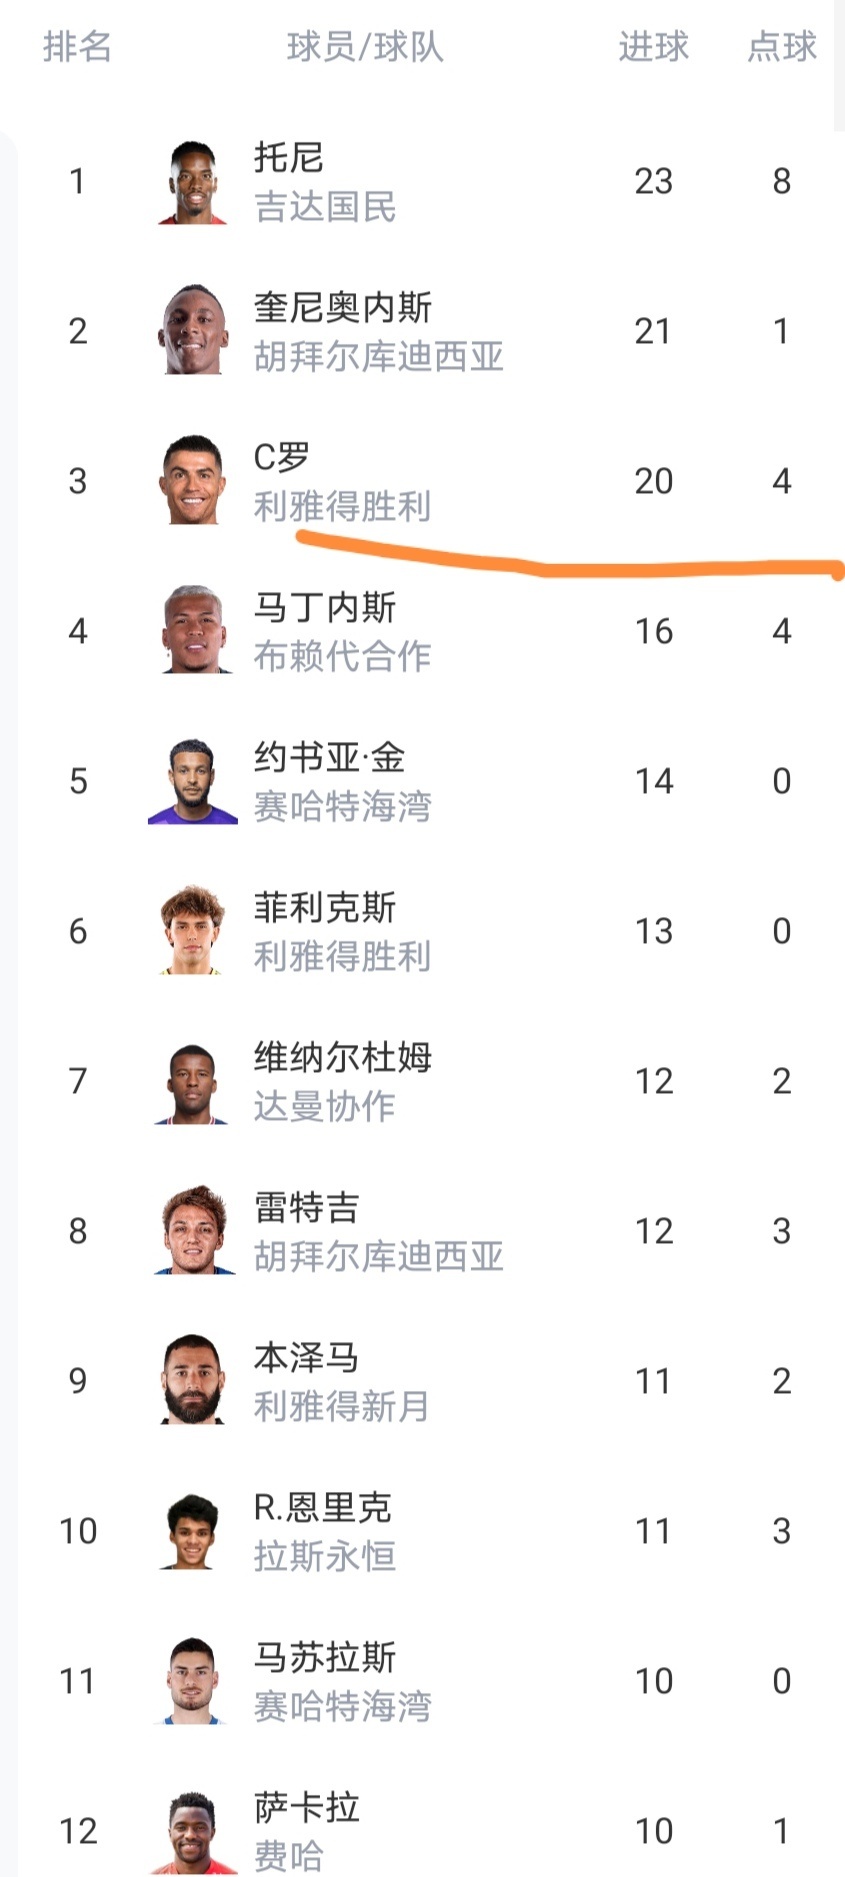
Task: Sort by the 进球 column header
Action: tap(653, 47)
